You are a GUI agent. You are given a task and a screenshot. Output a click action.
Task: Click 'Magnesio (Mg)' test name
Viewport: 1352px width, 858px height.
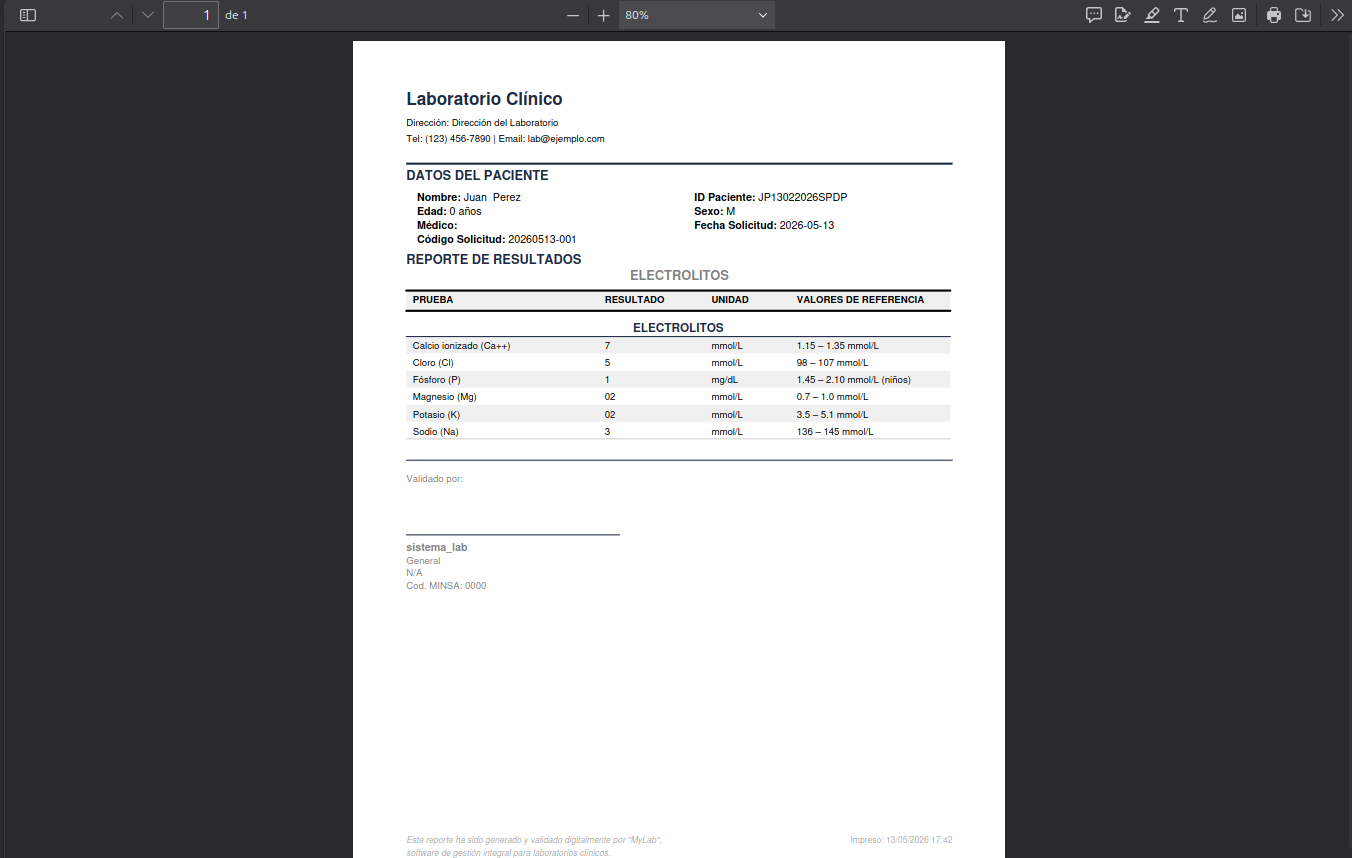[x=444, y=397]
